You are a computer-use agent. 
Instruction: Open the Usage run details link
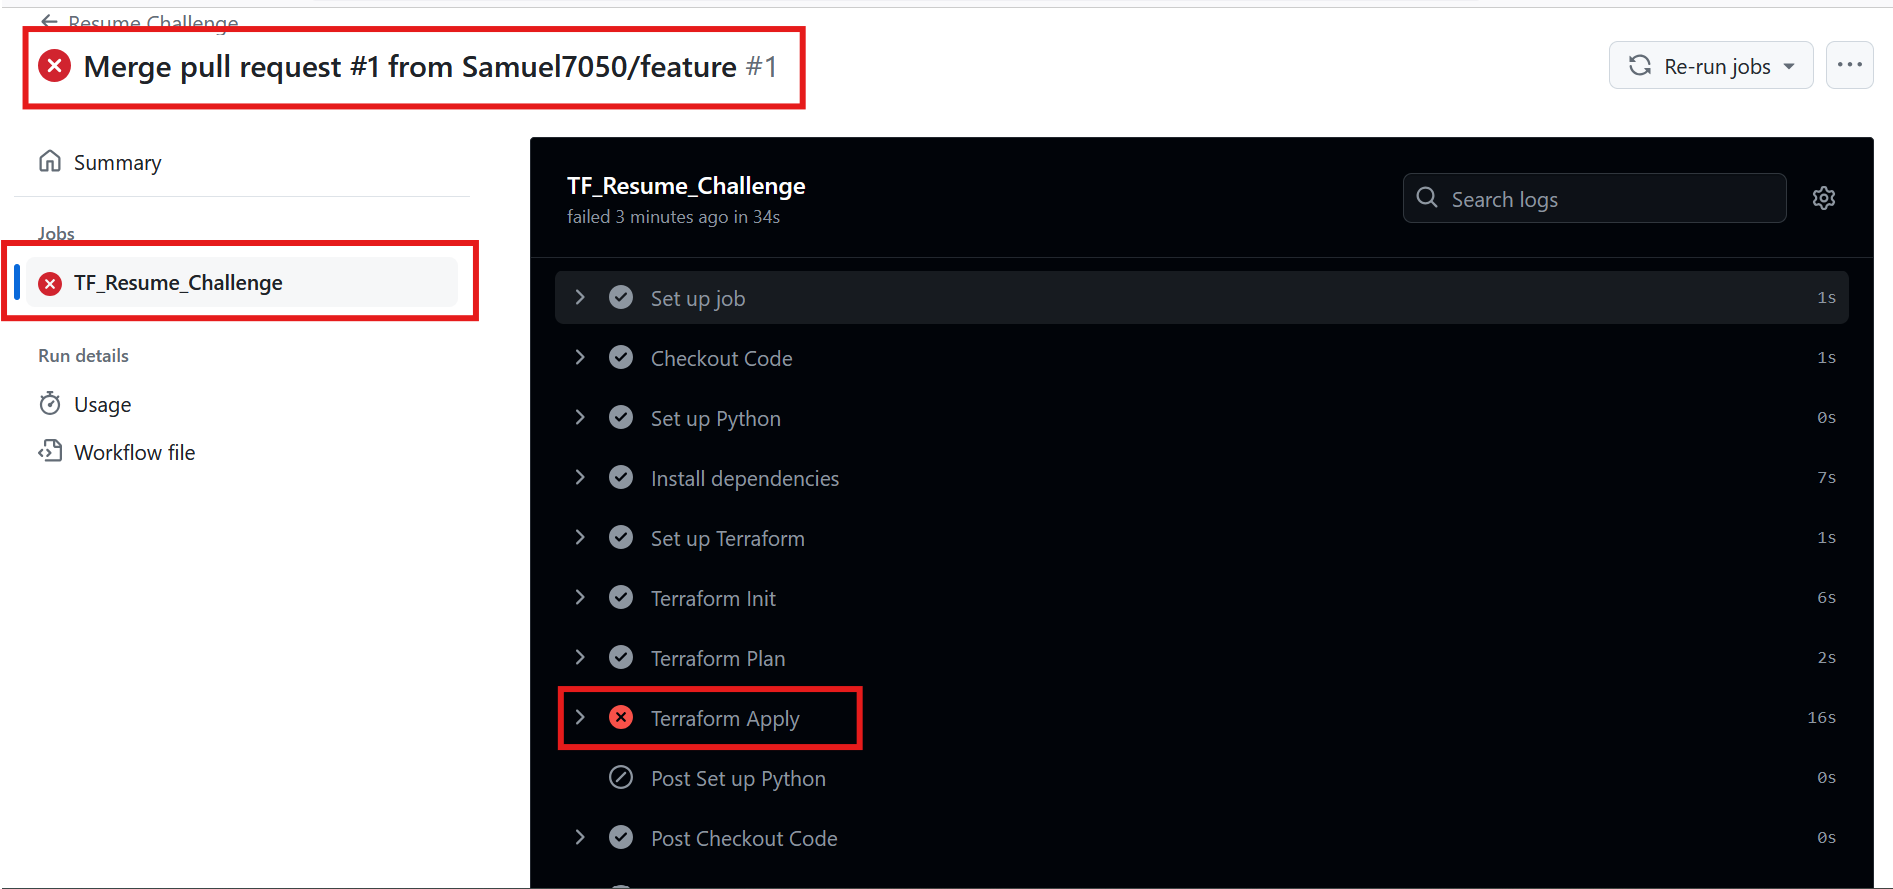[102, 404]
